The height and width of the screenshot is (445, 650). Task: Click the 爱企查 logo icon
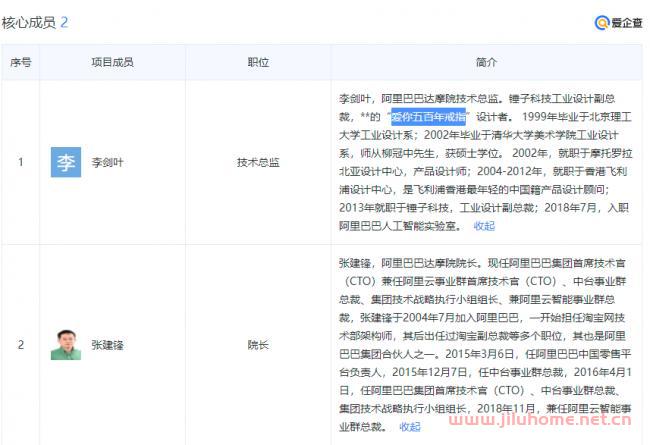602,22
